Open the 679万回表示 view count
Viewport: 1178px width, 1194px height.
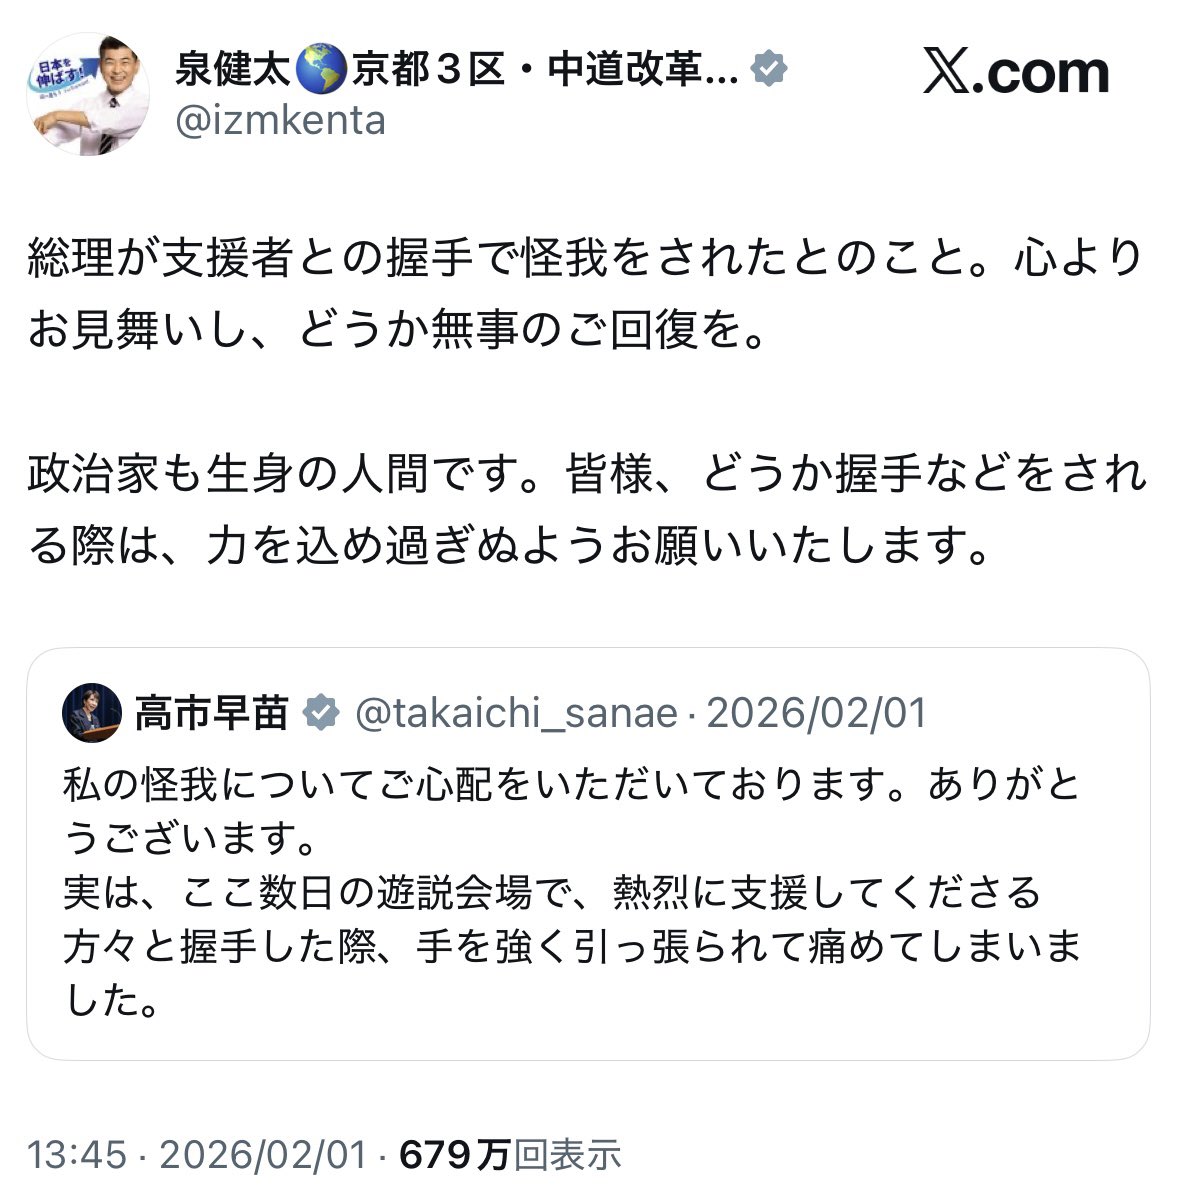[510, 1155]
